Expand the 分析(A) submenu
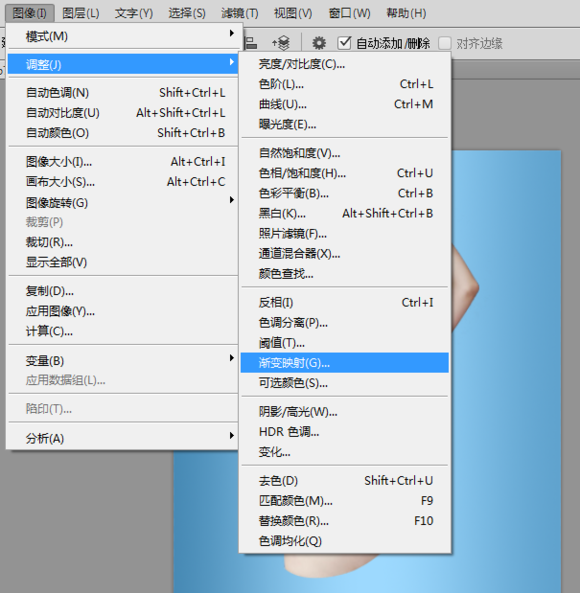This screenshot has height=593, width=580. pyautogui.click(x=123, y=438)
